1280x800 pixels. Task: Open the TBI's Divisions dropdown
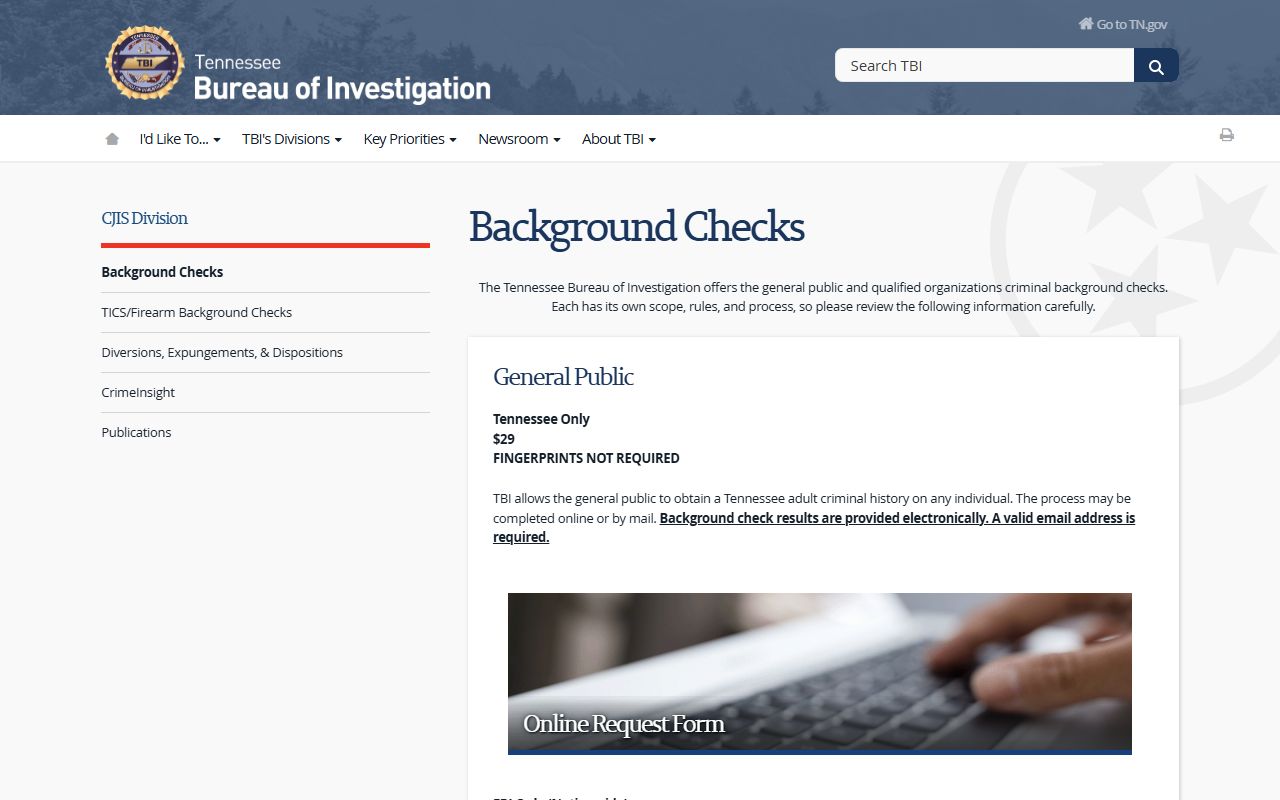tap(291, 139)
